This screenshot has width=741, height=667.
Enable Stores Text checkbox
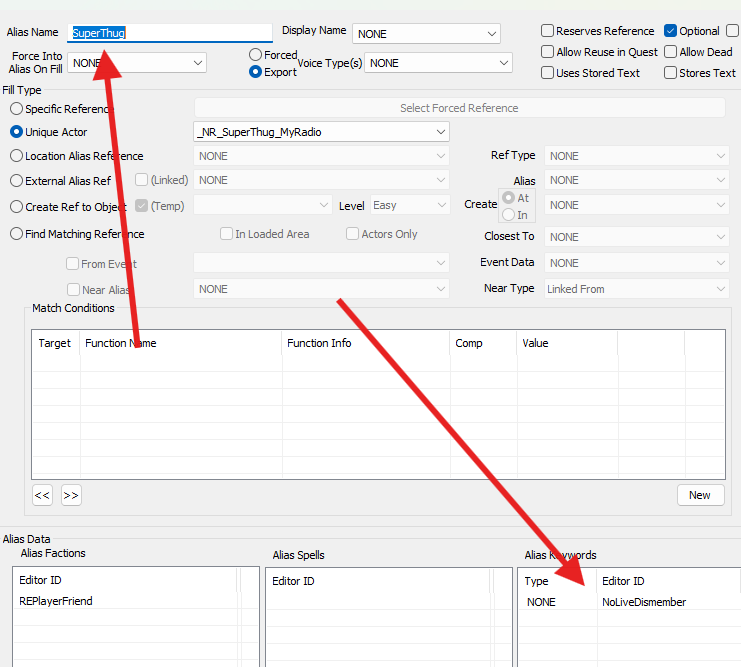pyautogui.click(x=670, y=73)
